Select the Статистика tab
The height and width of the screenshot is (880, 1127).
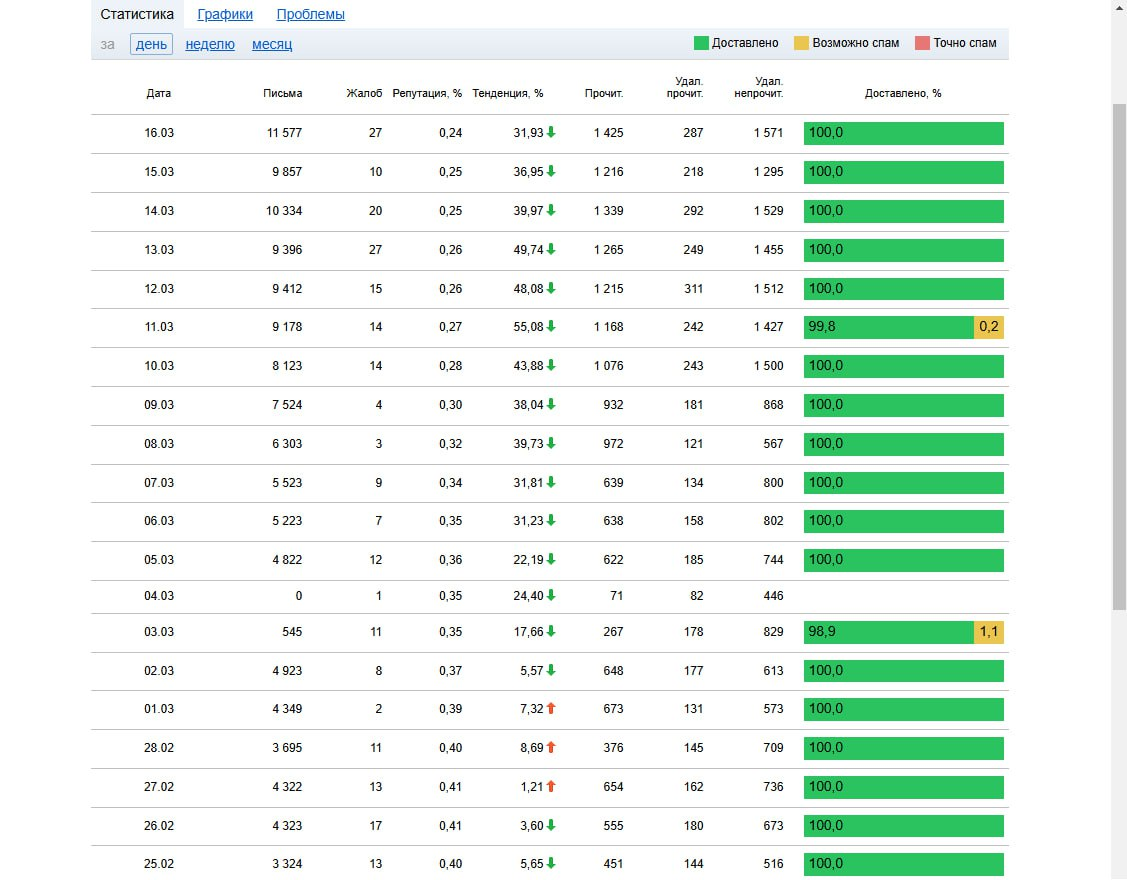137,14
